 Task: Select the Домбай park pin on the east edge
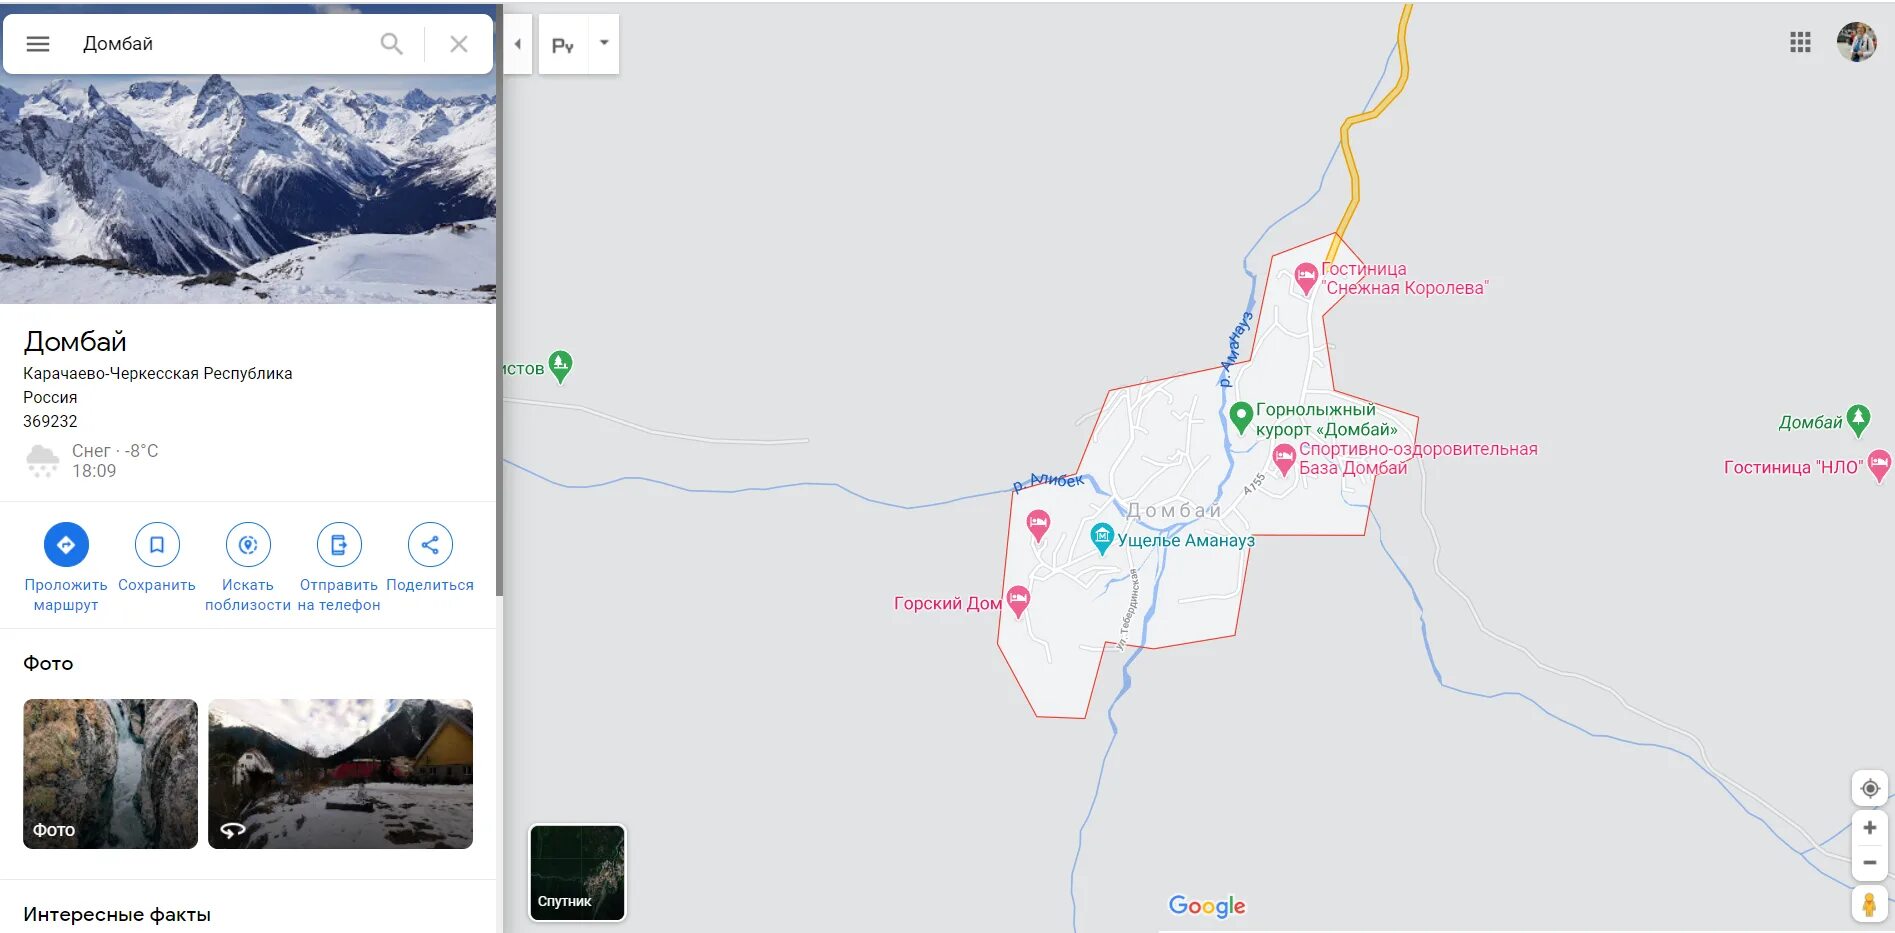tap(1858, 419)
